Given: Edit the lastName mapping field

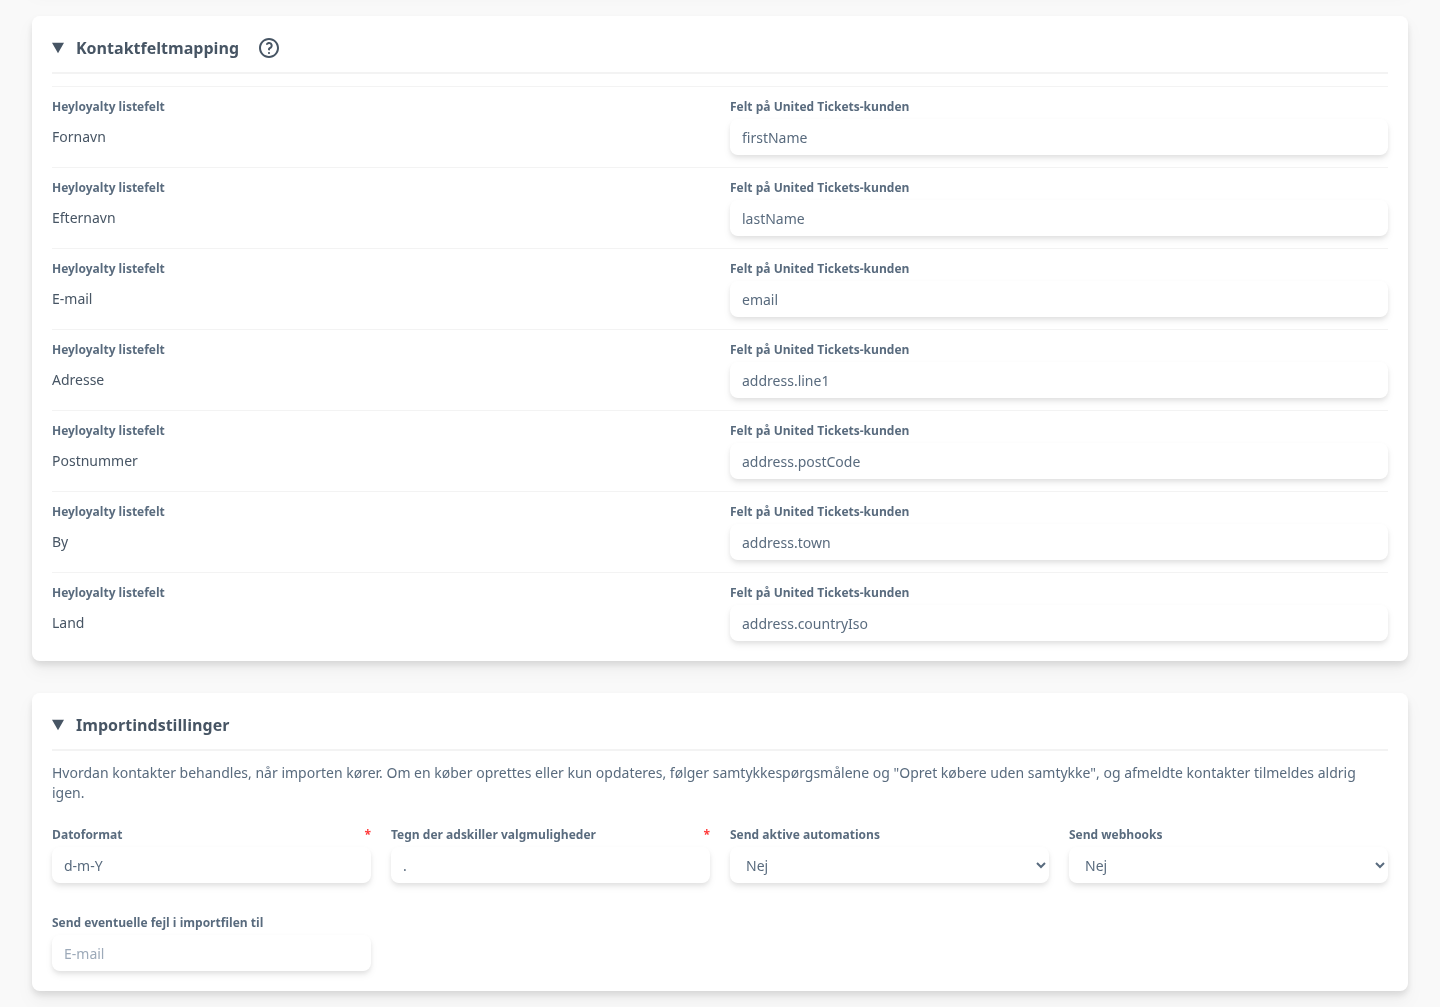Looking at the screenshot, I should point(1059,219).
